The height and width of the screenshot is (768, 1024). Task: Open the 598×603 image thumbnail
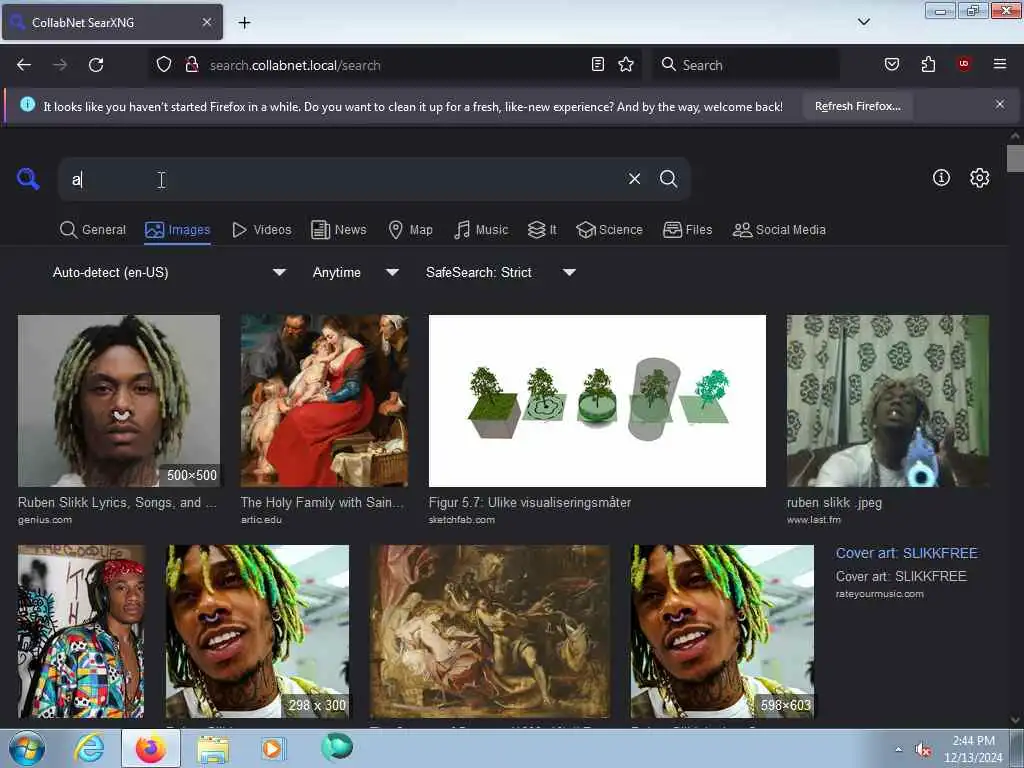tap(722, 632)
